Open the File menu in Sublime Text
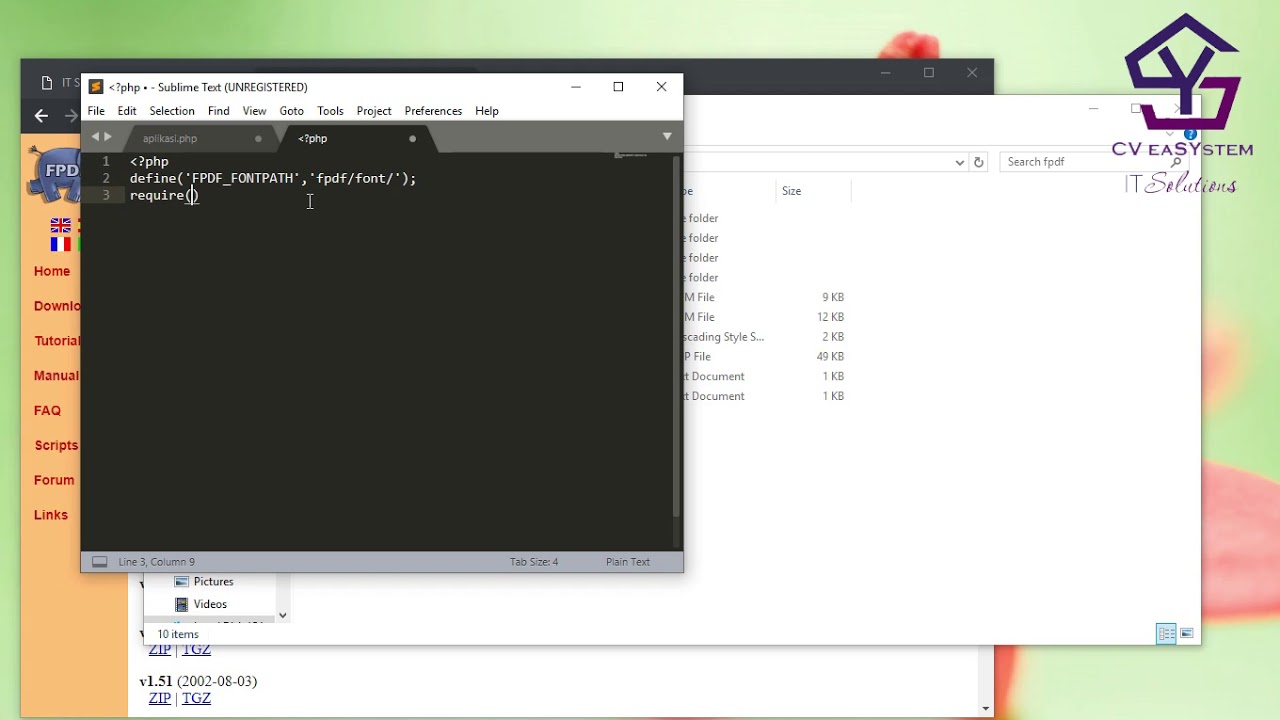The image size is (1280, 720). click(x=96, y=111)
